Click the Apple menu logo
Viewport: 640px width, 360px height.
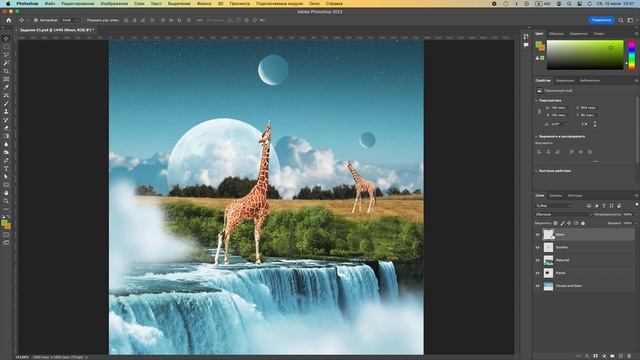point(8,3)
